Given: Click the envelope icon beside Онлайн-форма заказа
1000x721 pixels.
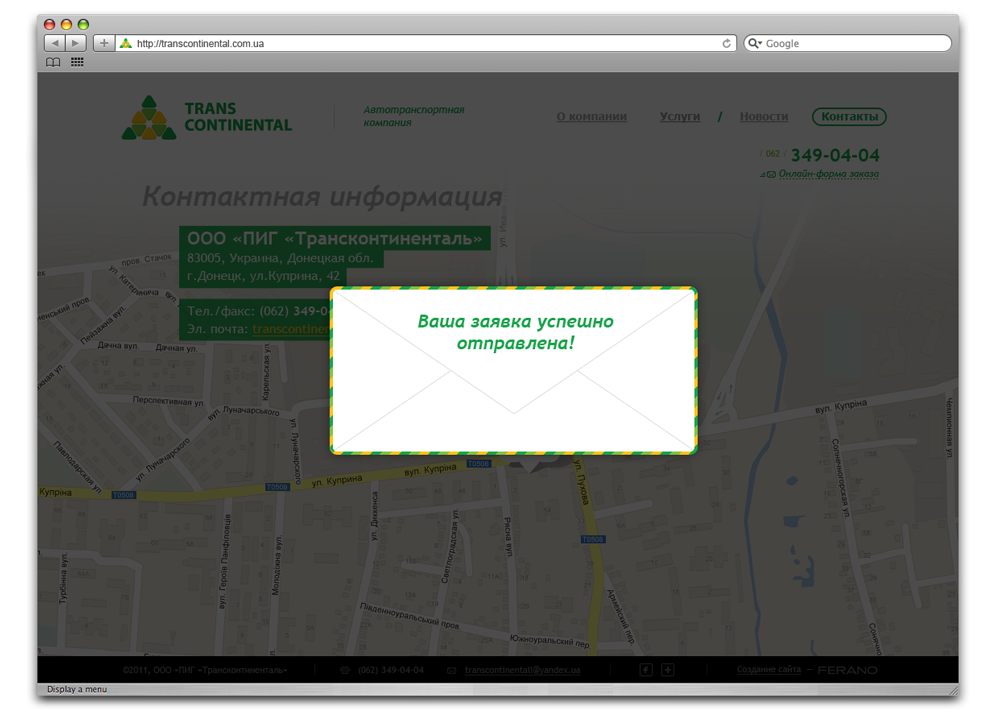Looking at the screenshot, I should 768,175.
